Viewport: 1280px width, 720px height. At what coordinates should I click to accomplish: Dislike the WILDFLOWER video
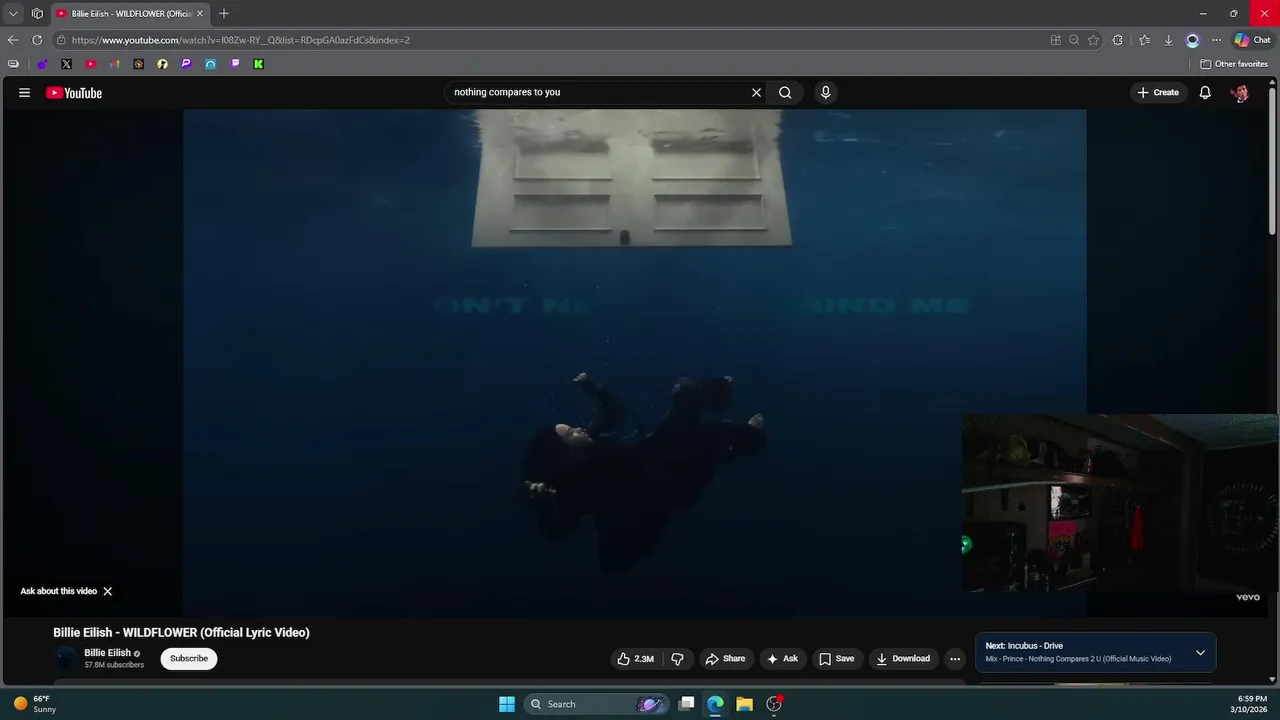point(677,658)
